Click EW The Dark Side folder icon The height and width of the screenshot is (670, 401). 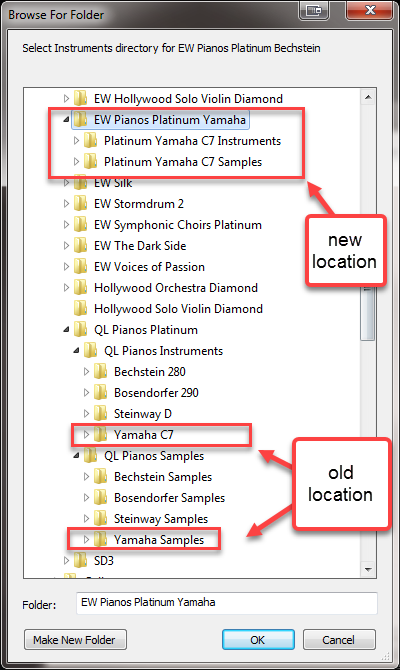coord(80,245)
